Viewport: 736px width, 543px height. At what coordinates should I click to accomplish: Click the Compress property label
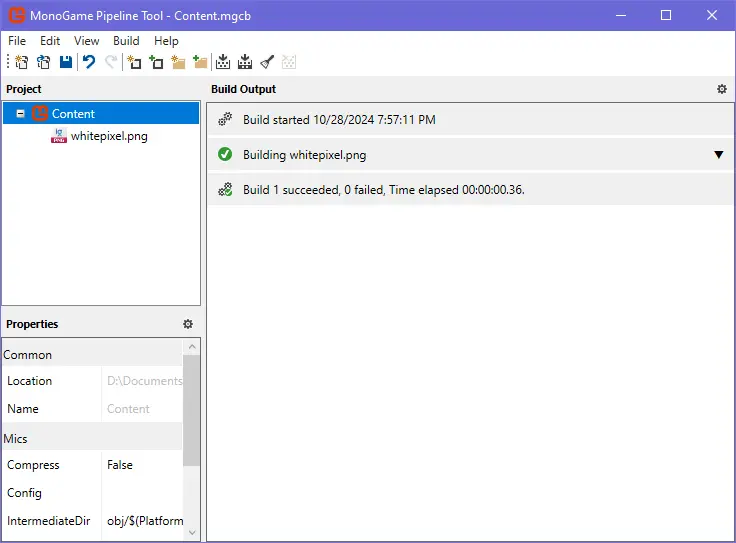point(33,465)
